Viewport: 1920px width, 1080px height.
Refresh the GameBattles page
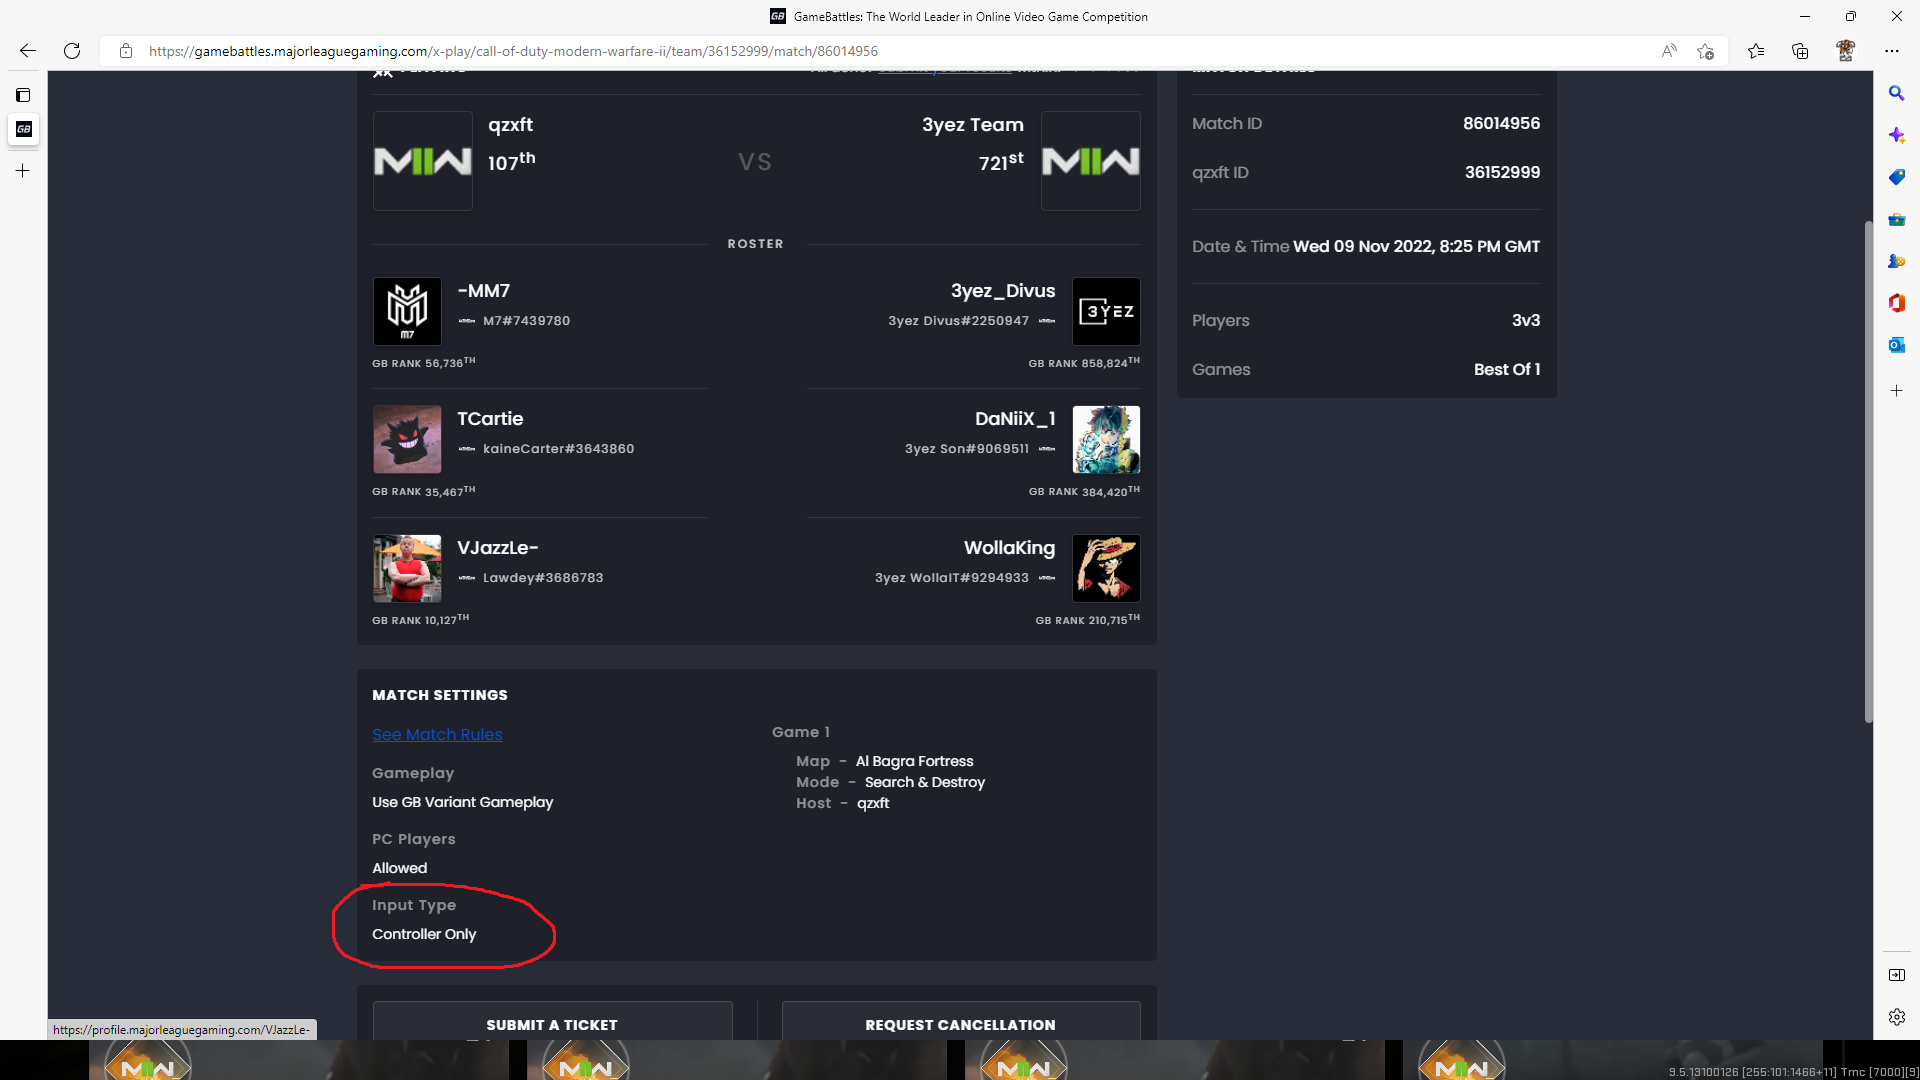coord(72,51)
